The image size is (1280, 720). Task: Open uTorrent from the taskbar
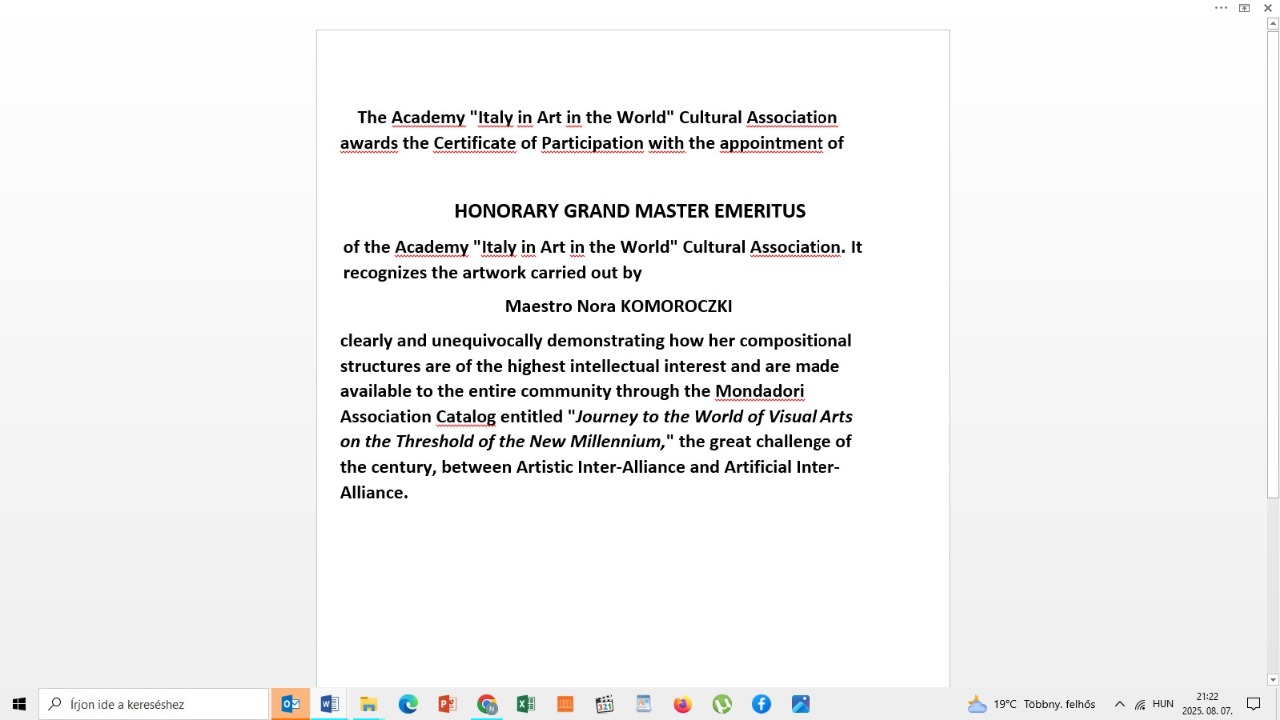(x=722, y=704)
